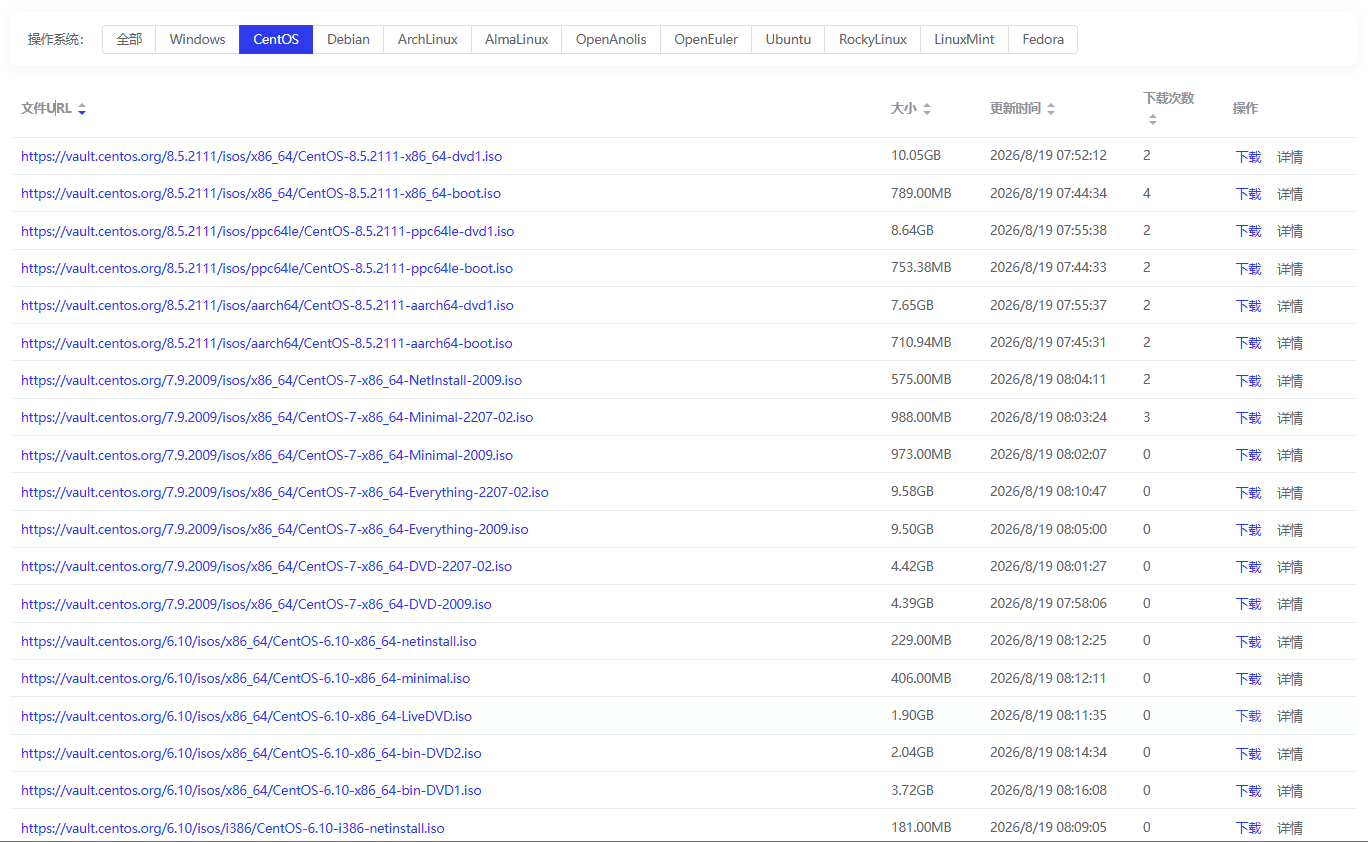Screen dimensions: 1368x842
Task: Click the sort arrows beside 大小
Action: pos(927,109)
